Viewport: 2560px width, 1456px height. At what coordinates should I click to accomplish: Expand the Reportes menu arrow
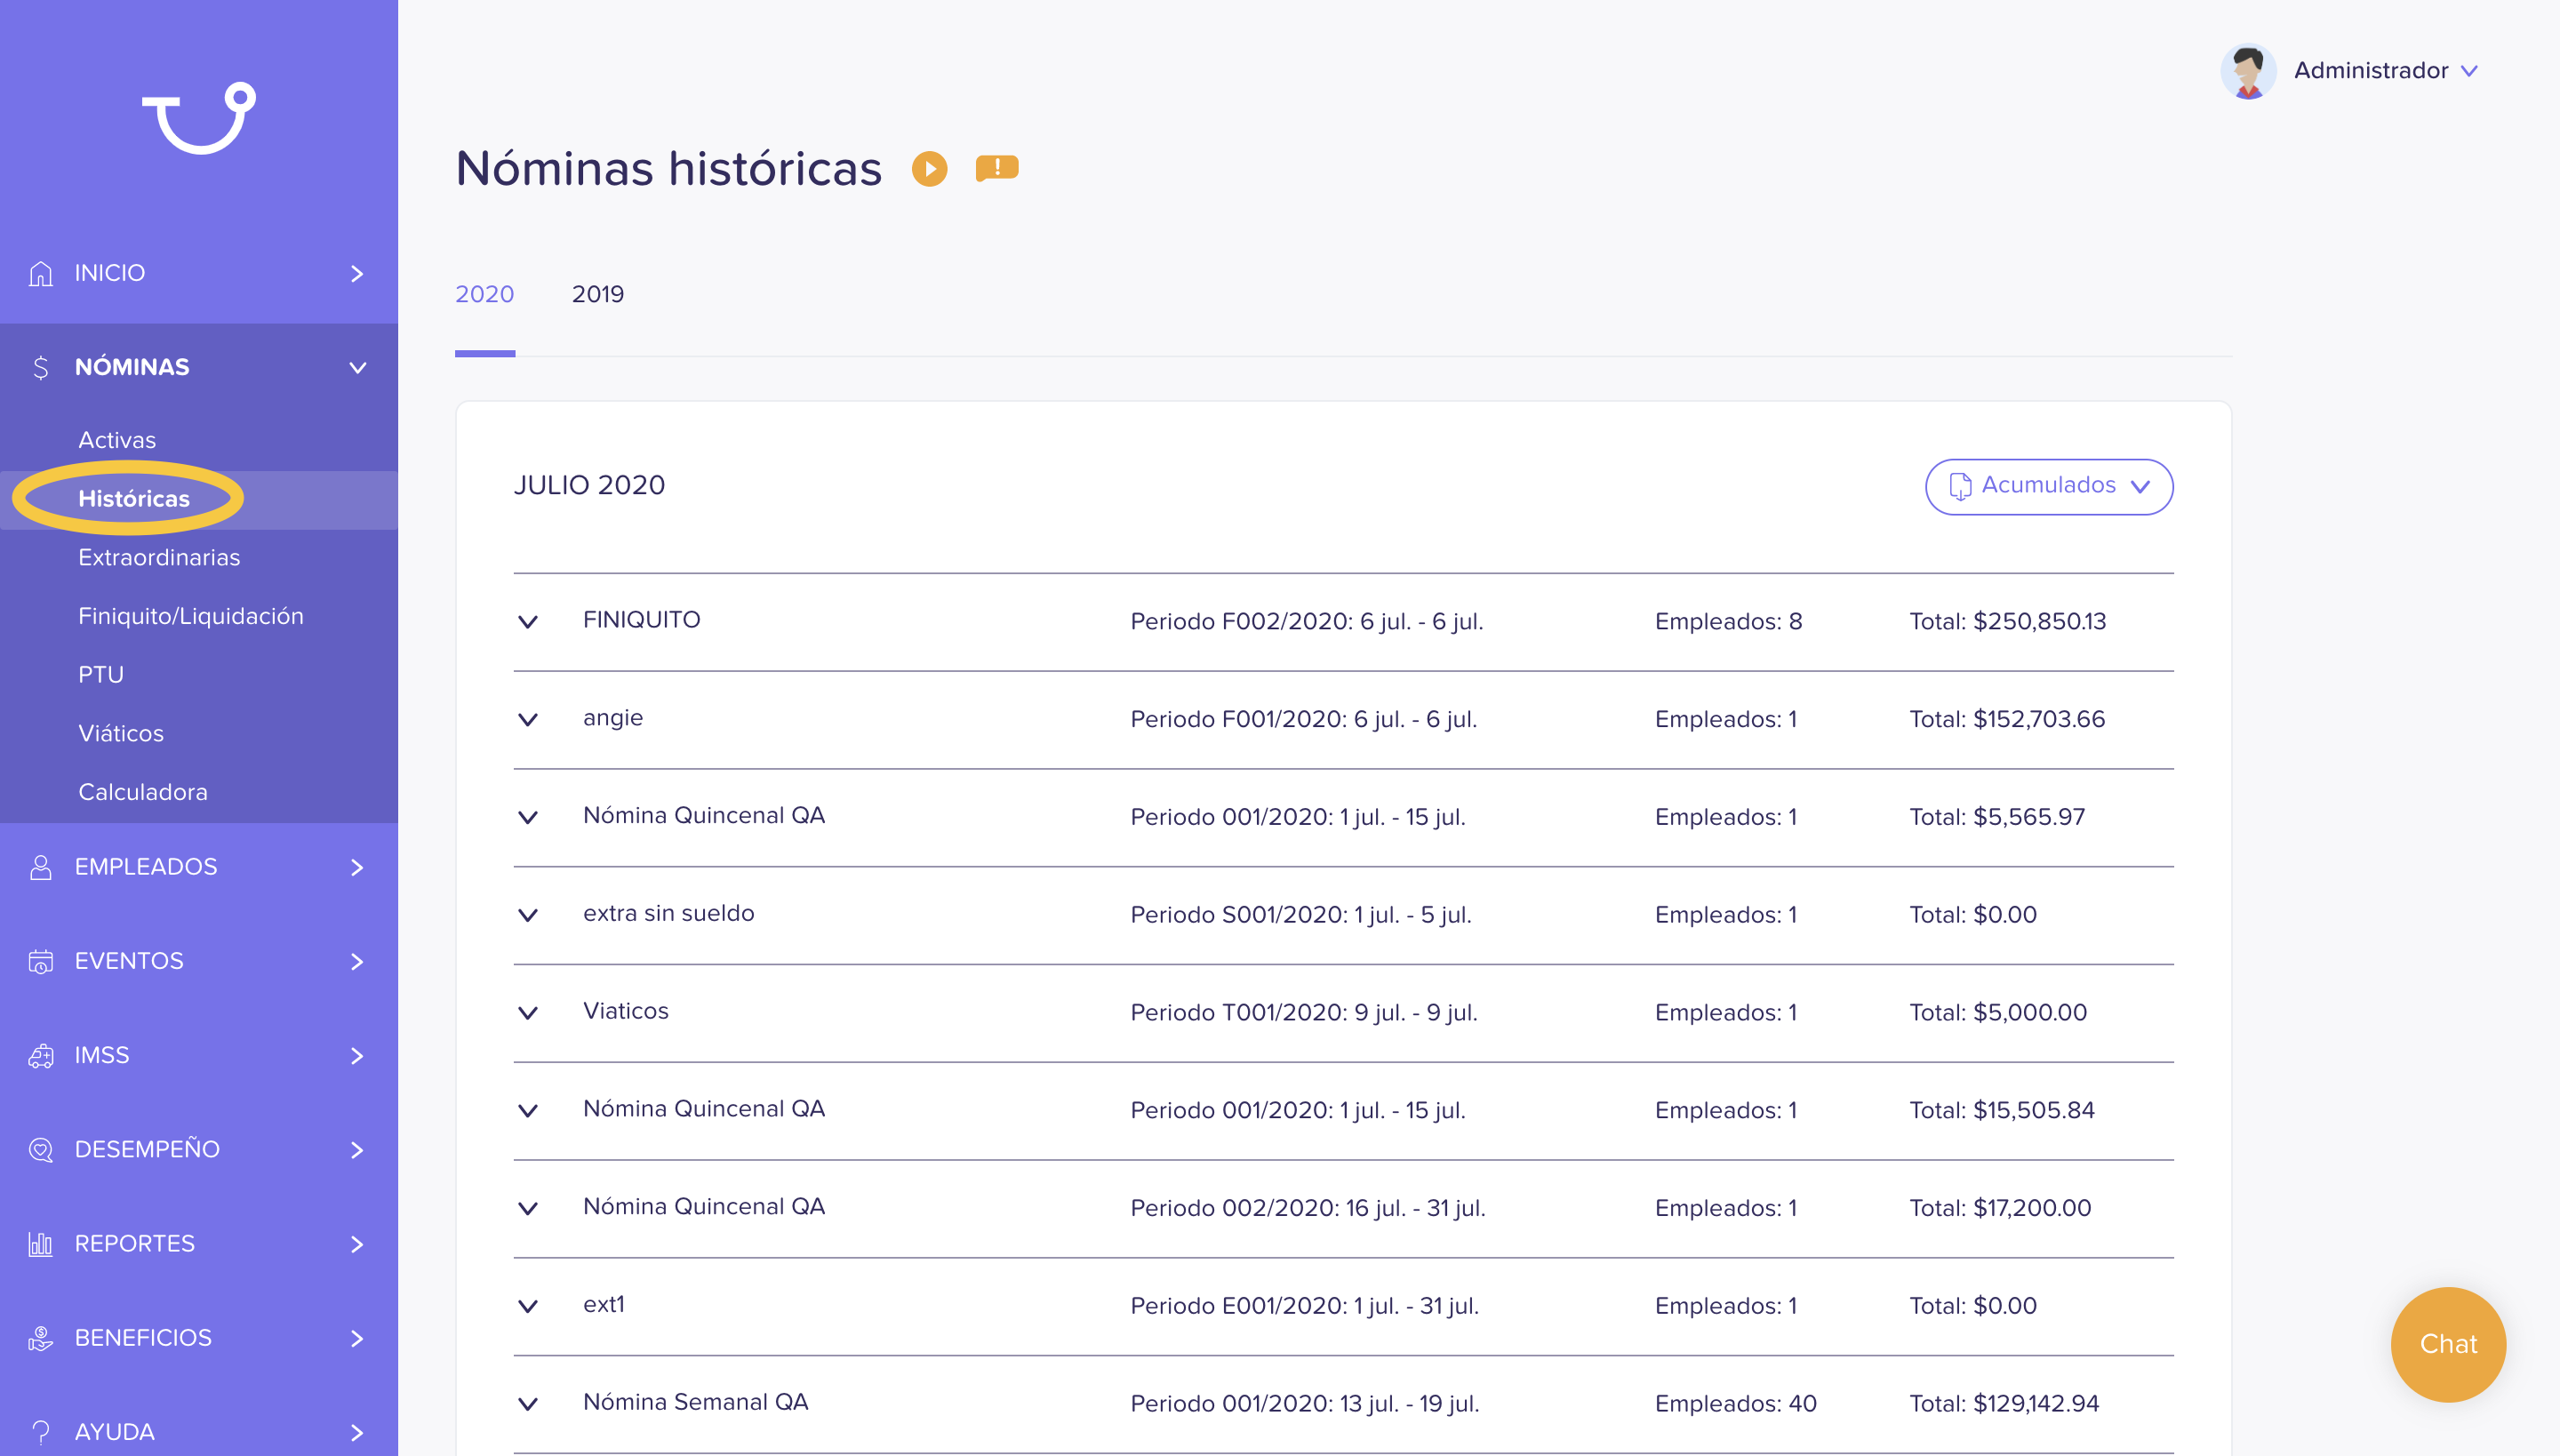(357, 1244)
